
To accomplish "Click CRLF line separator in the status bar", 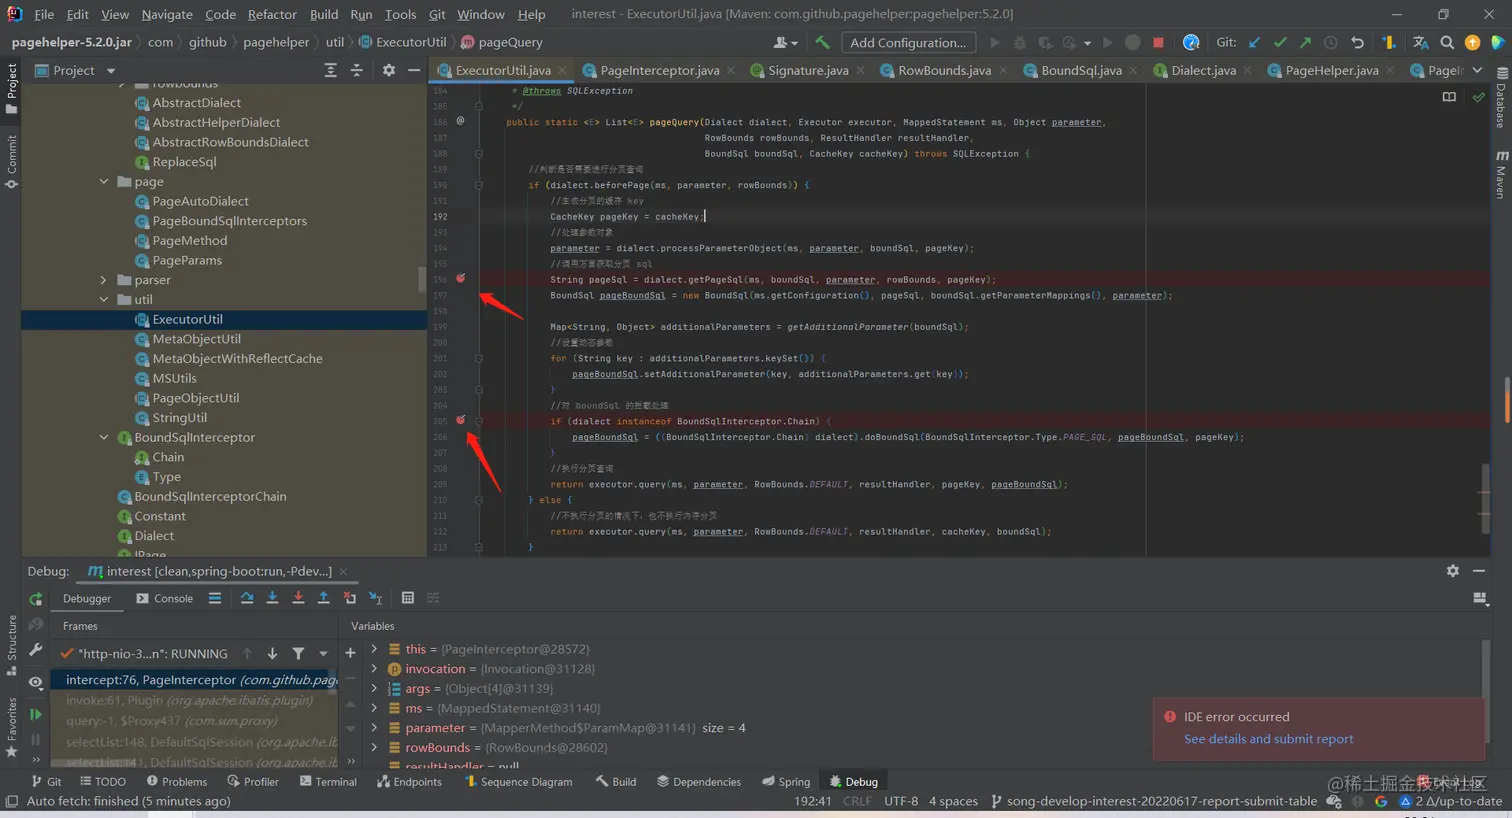I will coord(857,801).
